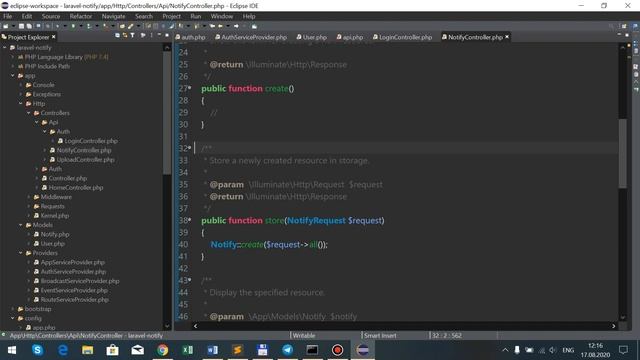640x360 pixels.
Task: Open the Window menu
Action: (222, 16)
